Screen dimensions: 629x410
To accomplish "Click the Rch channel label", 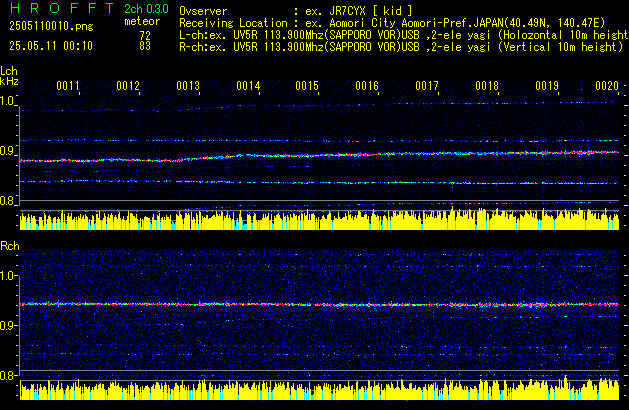I will [x=10, y=246].
